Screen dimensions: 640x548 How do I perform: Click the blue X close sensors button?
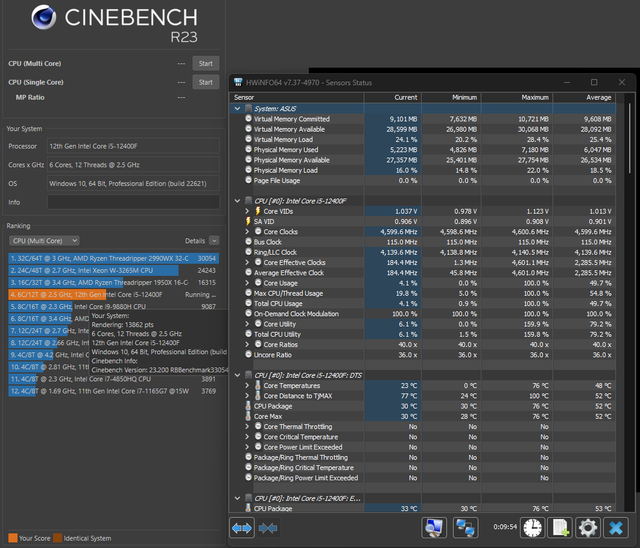pos(616,528)
